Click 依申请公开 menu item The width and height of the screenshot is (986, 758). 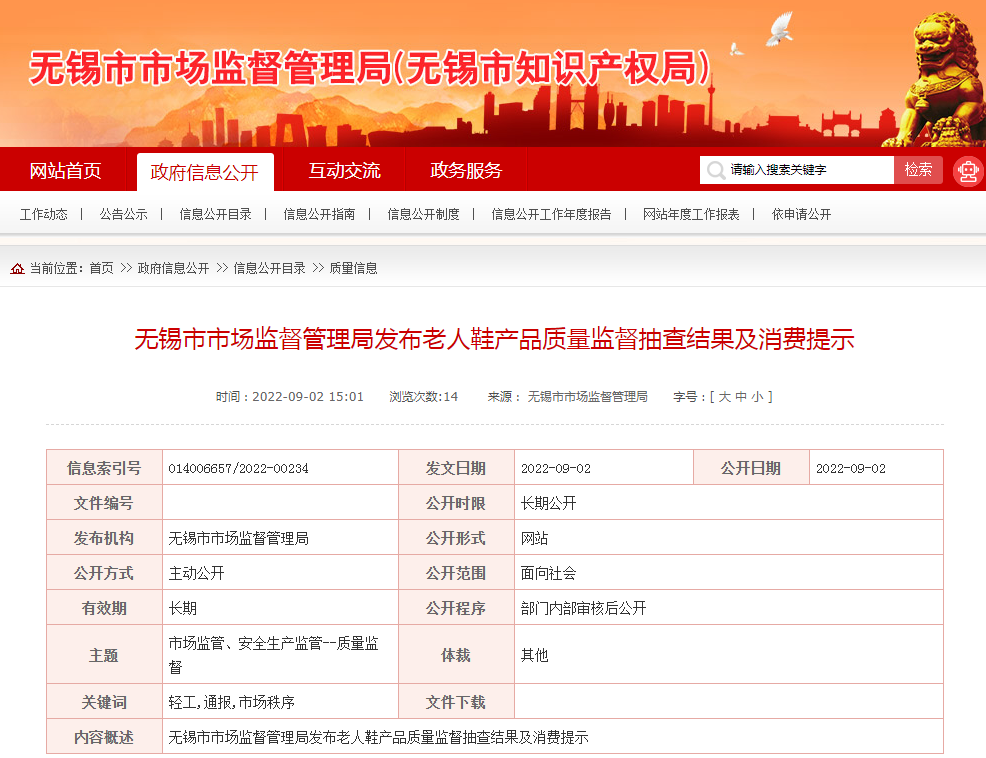tap(801, 214)
